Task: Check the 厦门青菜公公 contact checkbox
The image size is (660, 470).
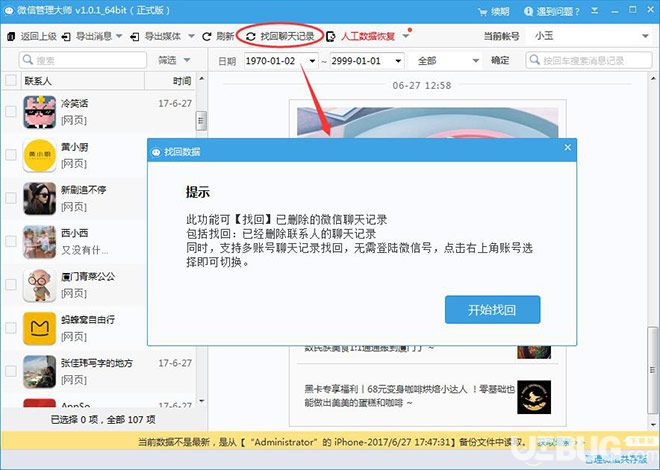Action: tap(11, 285)
